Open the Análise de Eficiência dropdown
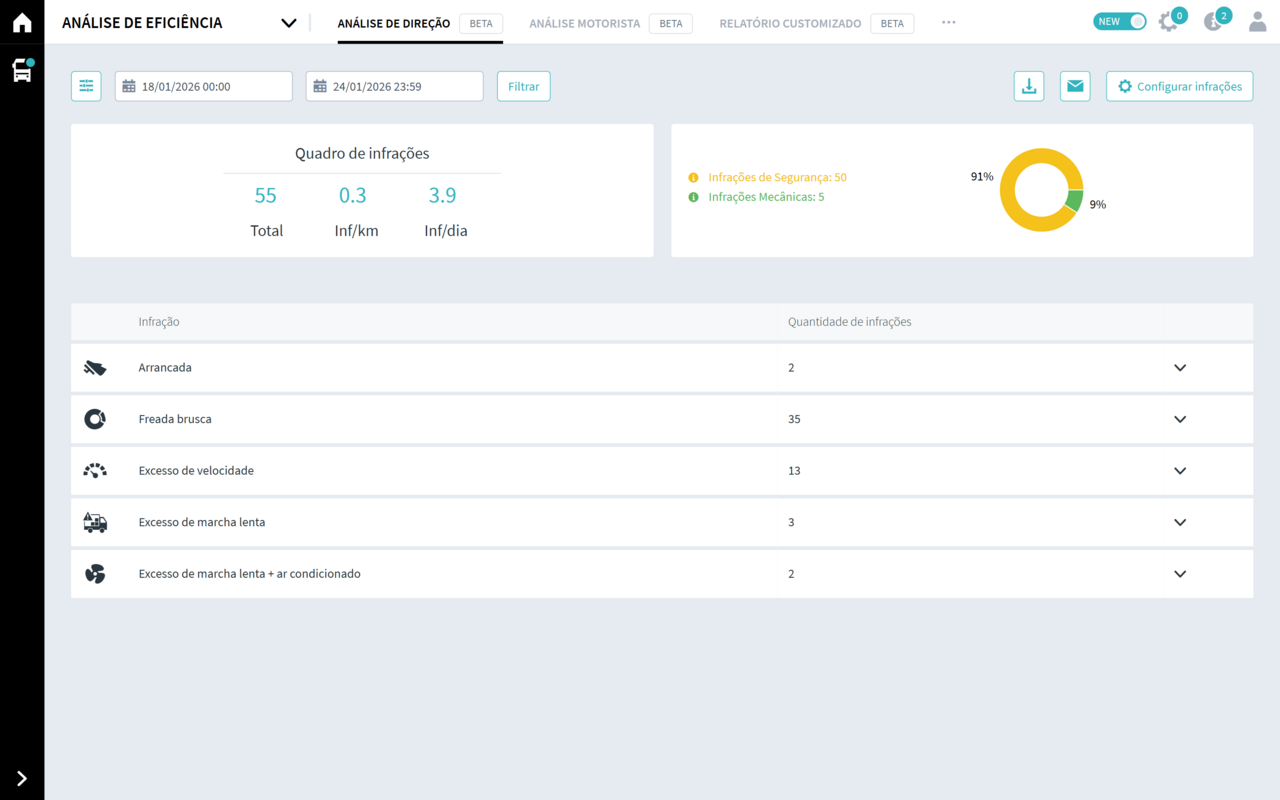This screenshot has width=1280, height=800. (288, 23)
